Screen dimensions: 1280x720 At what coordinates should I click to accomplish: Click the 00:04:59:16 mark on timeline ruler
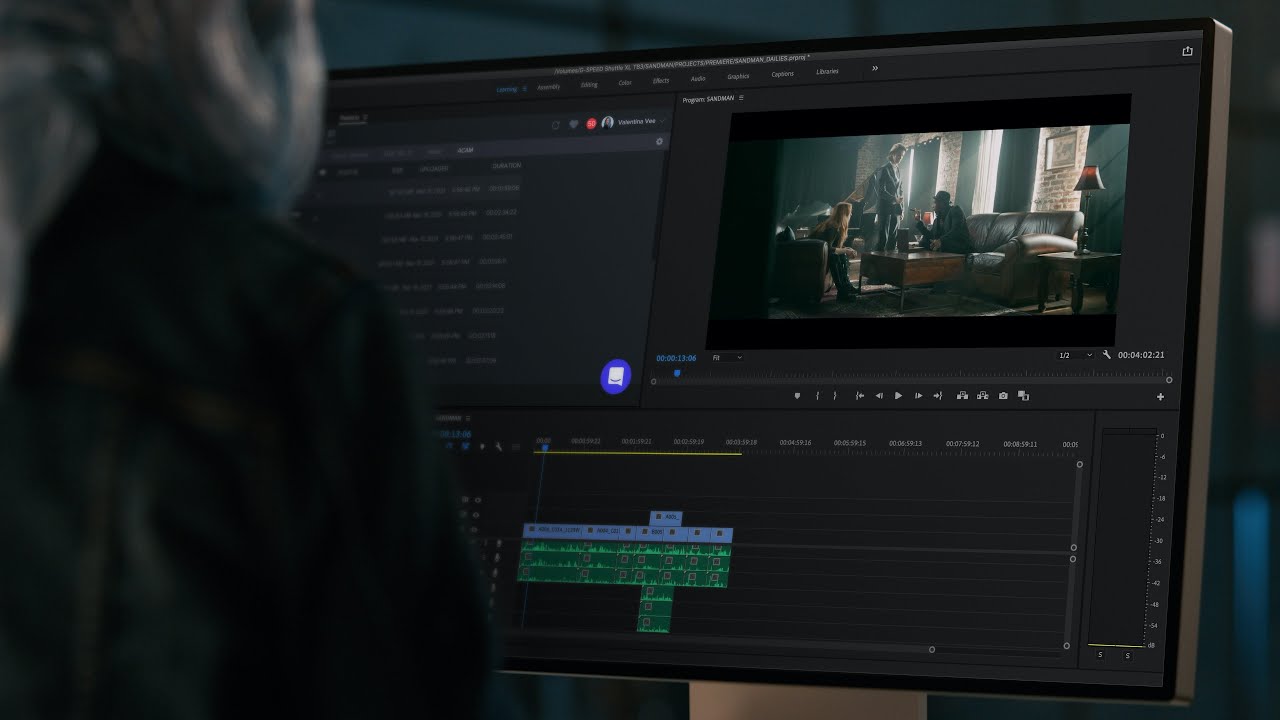click(795, 442)
